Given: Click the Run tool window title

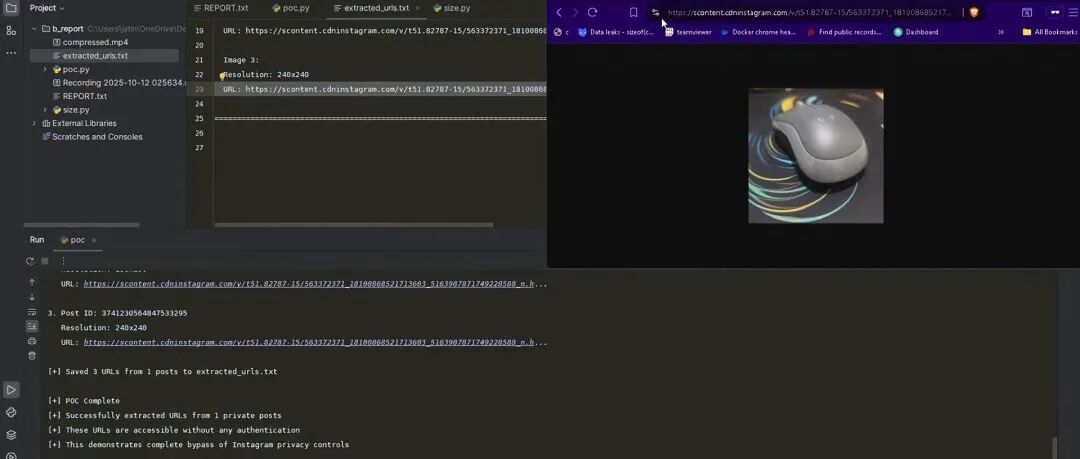Looking at the screenshot, I should [37, 240].
